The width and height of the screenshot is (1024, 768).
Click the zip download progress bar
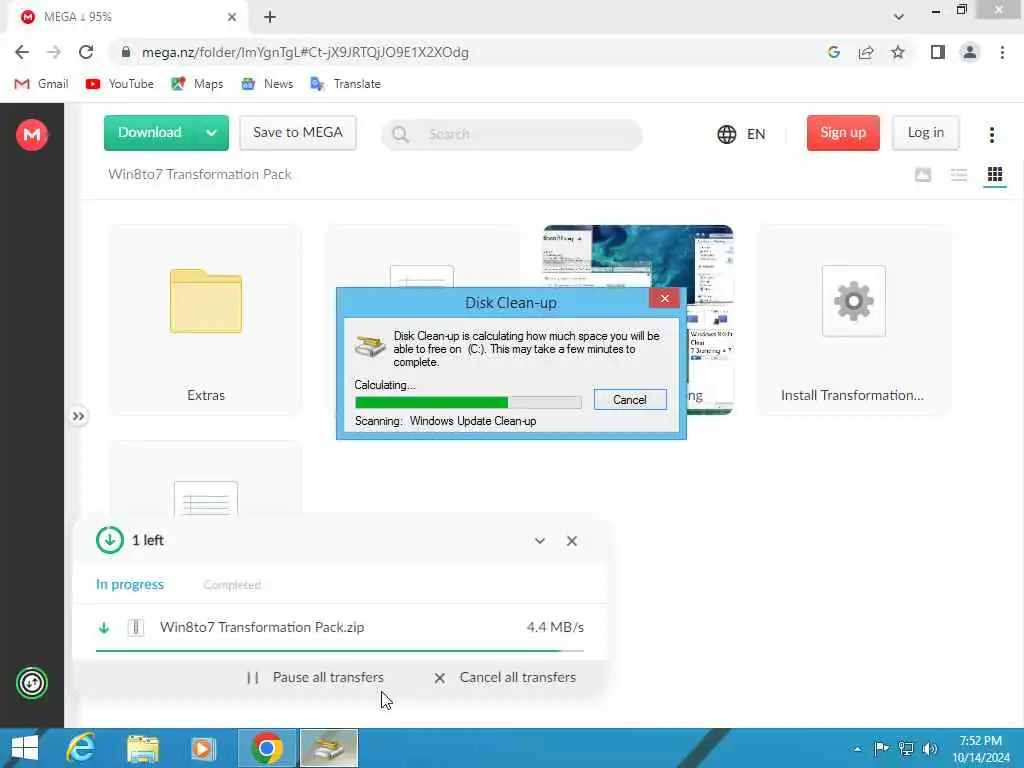[x=340, y=651]
